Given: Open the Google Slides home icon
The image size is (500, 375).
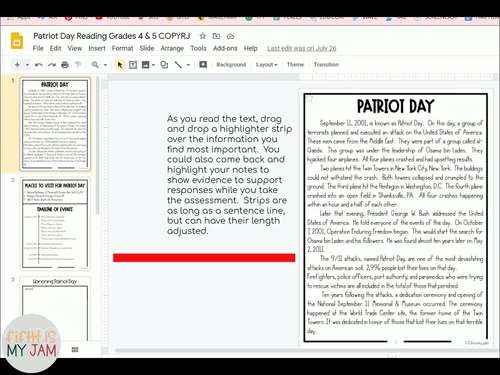Looking at the screenshot, I should 17,41.
